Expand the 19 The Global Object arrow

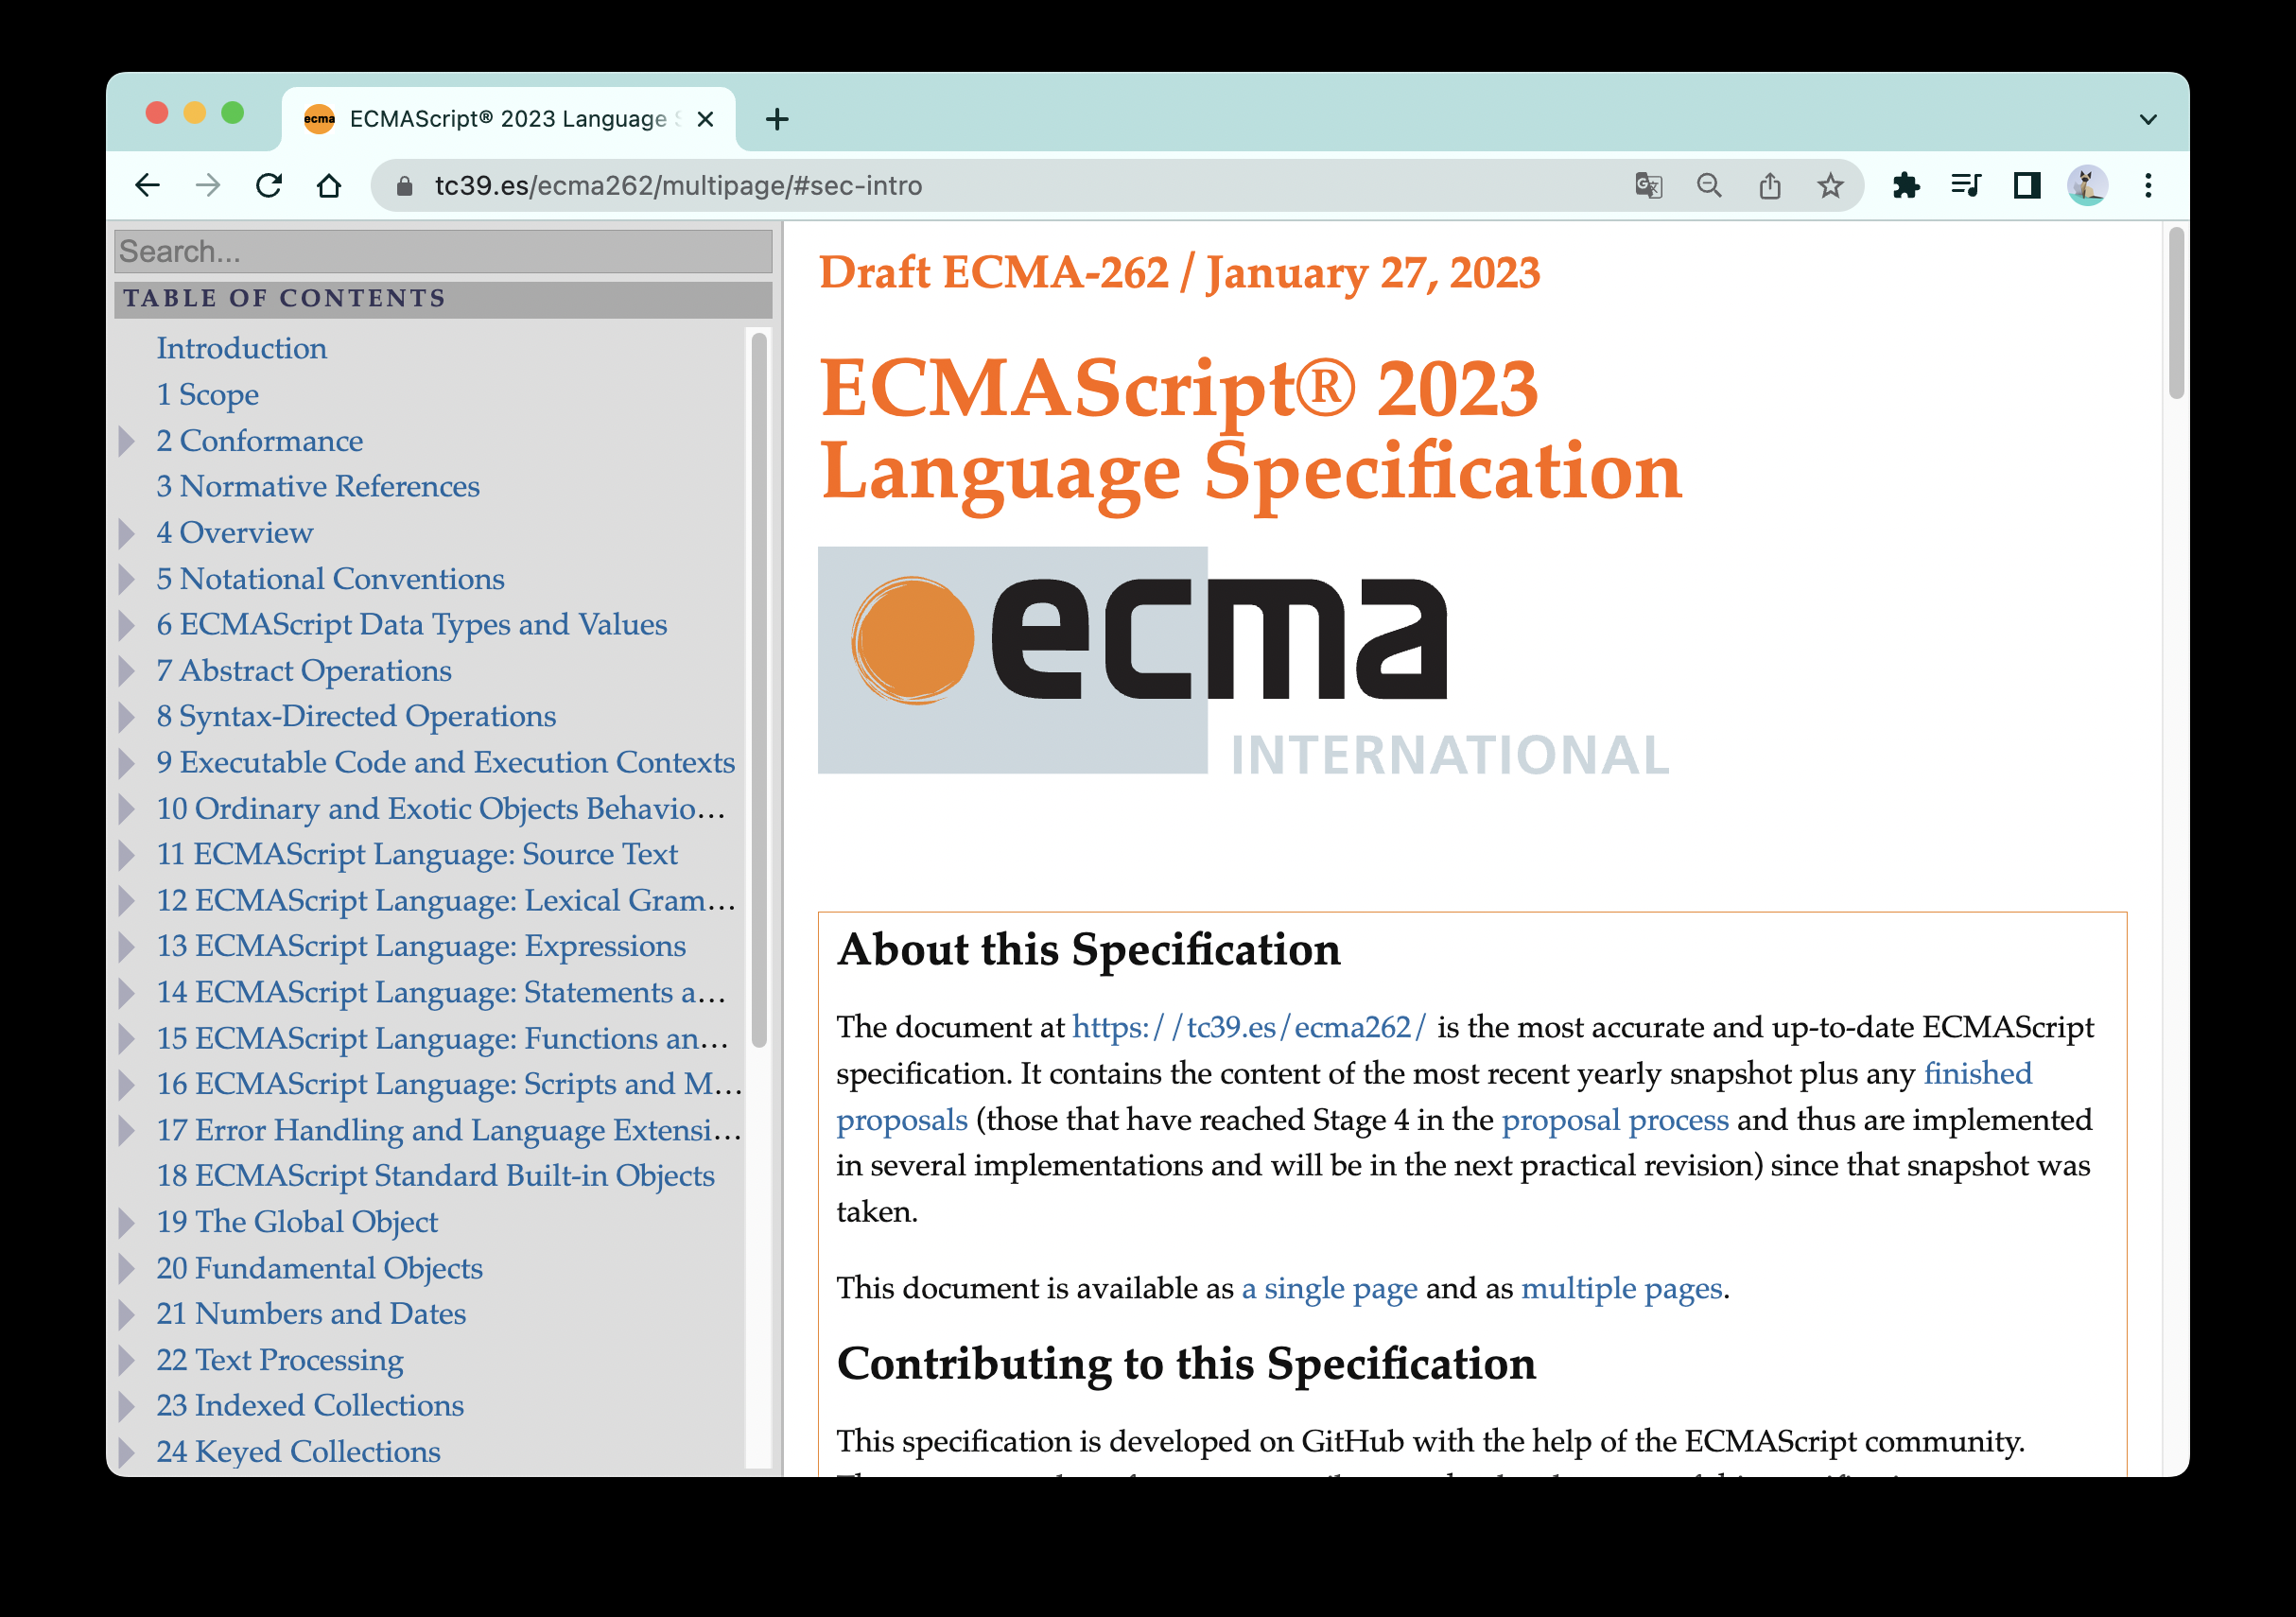pyautogui.click(x=127, y=1222)
